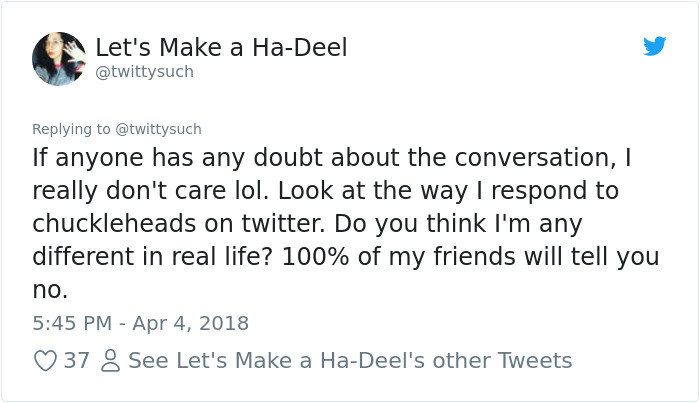The image size is (700, 403).
Task: See Let's Make a Ha-Deel's other Tweets
Action: tap(350, 361)
